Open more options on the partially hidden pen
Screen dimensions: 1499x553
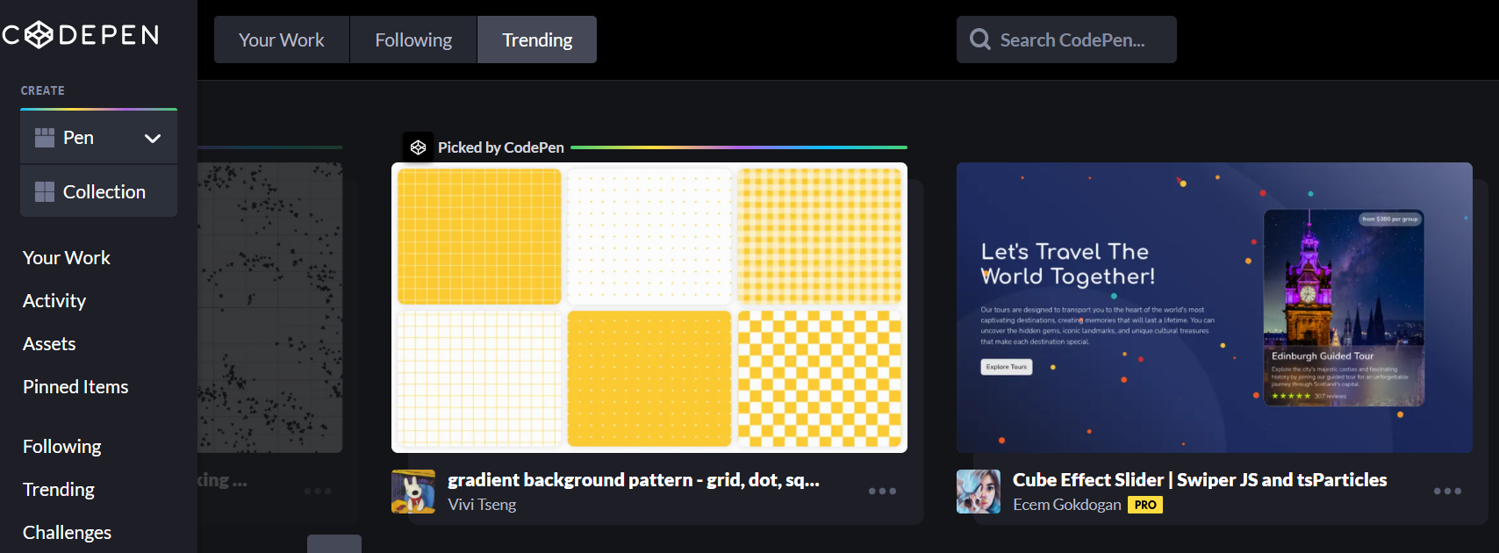coord(318,491)
